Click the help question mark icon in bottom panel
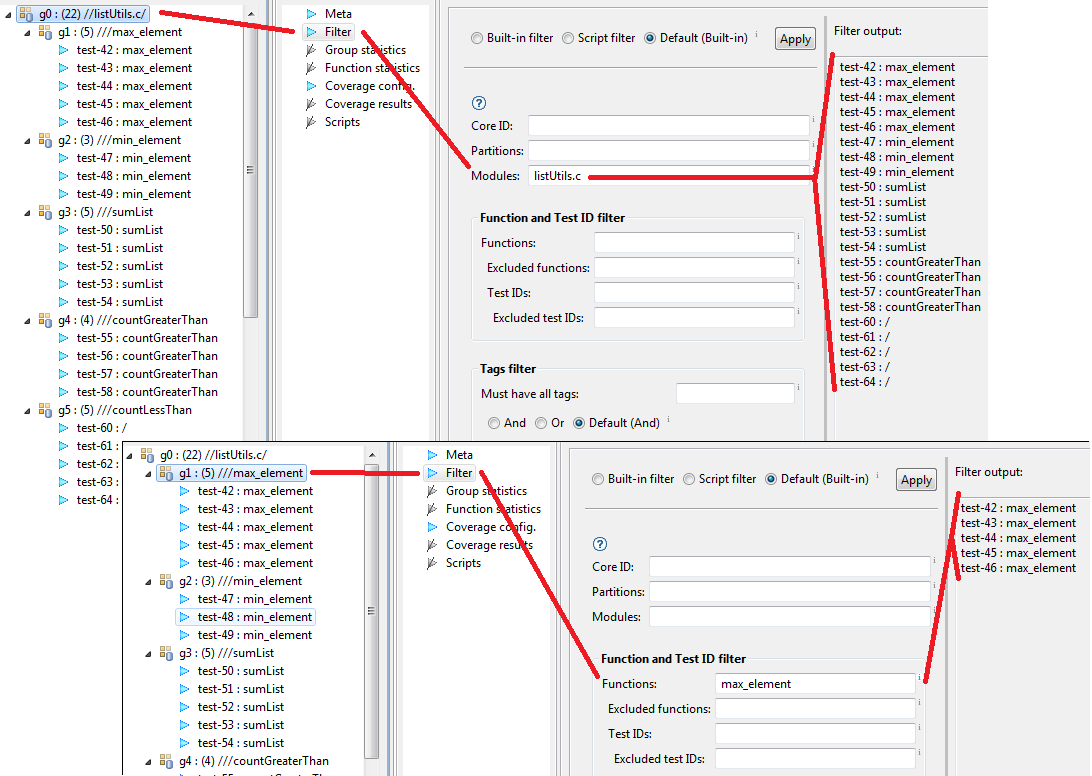 (600, 544)
